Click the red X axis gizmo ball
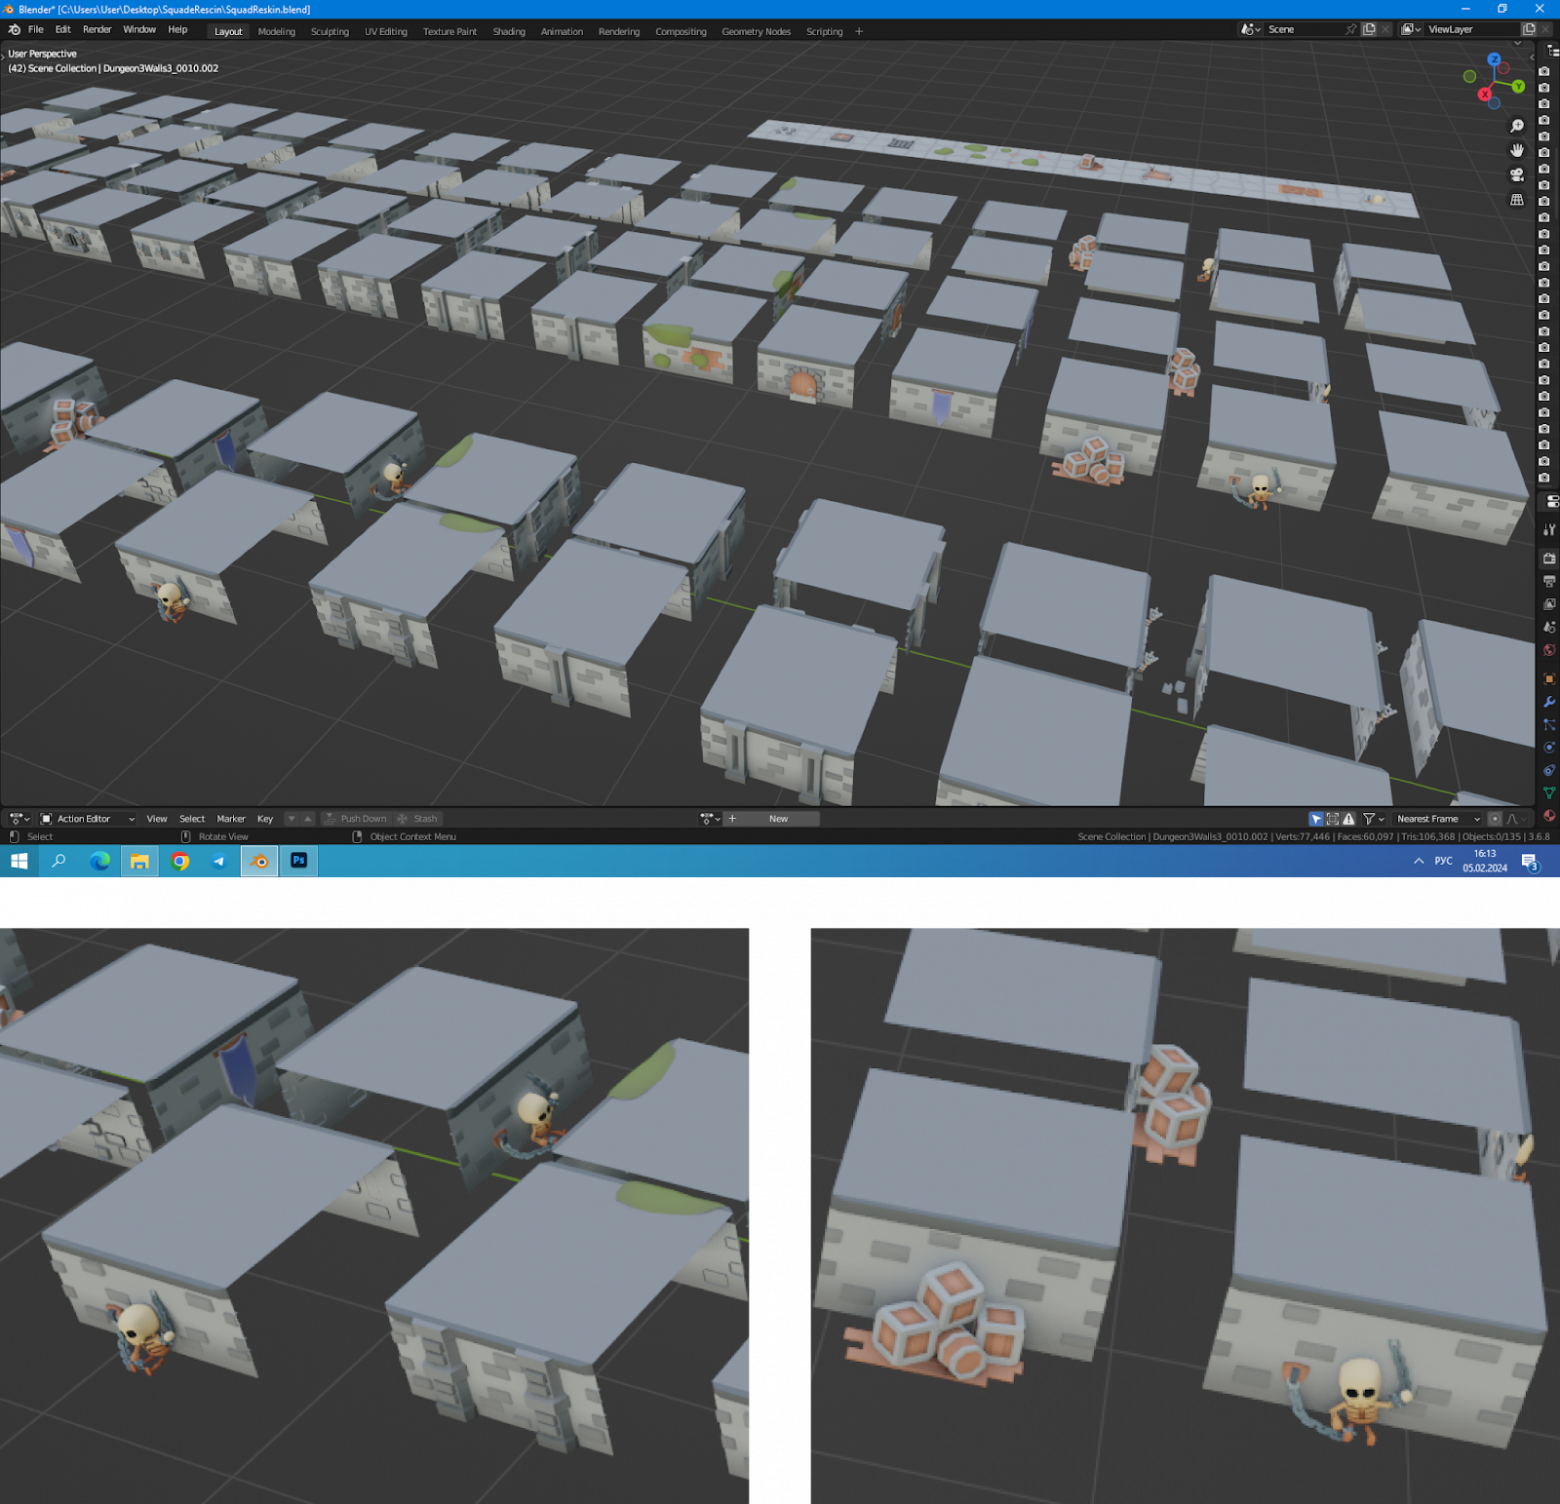The height and width of the screenshot is (1504, 1560). 1485,94
